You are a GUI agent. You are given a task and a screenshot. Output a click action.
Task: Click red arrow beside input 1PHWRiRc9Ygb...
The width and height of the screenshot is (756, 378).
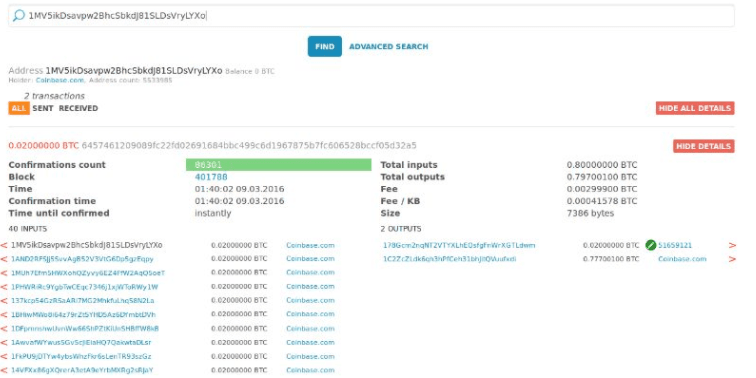click(x=4, y=287)
